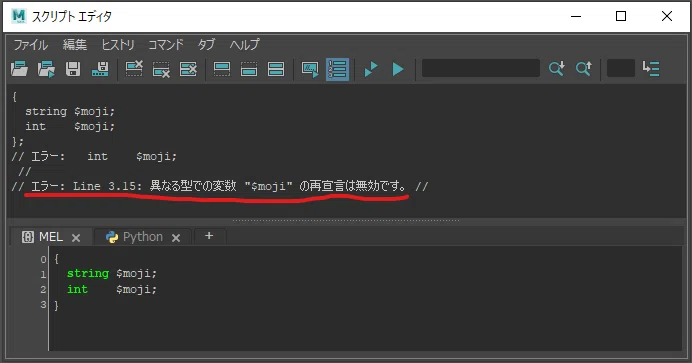Save script with the floppy disk icon

(73, 69)
